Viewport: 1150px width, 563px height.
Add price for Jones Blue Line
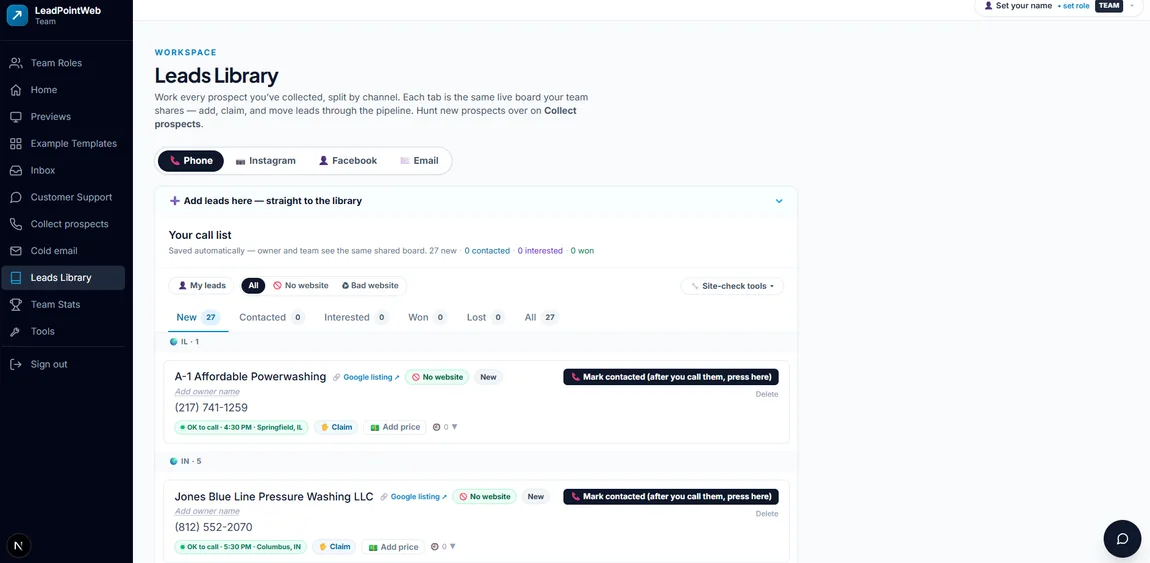pos(393,547)
